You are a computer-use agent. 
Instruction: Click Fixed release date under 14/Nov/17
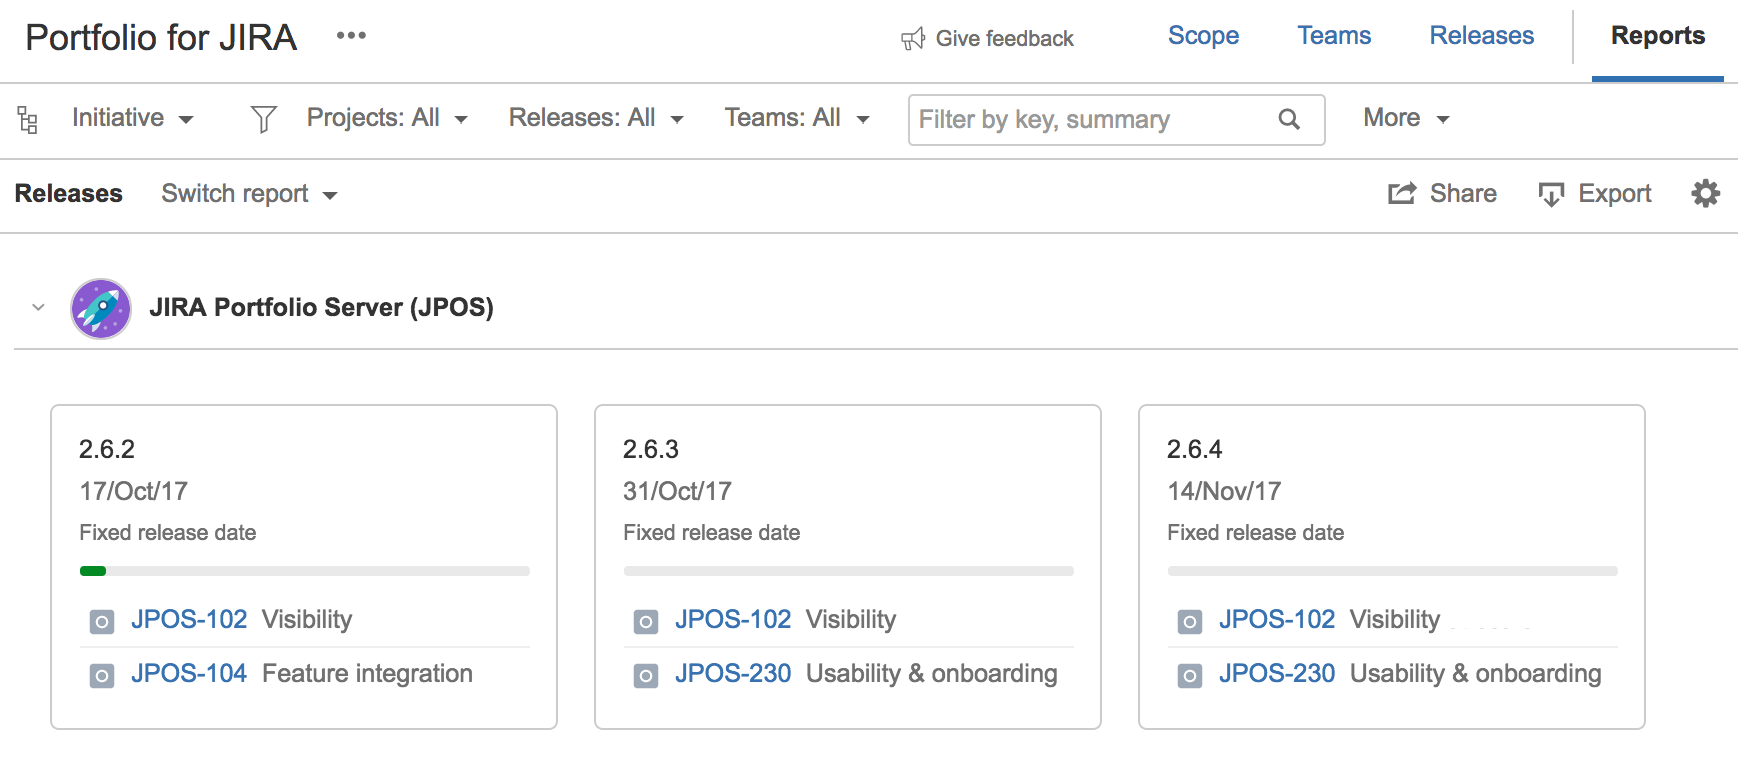coord(1256,533)
